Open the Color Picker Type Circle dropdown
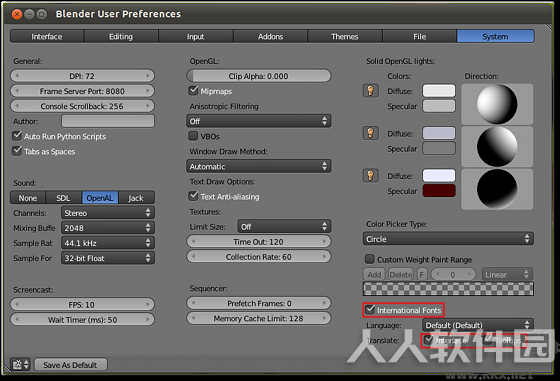This screenshot has width=560, height=381. (448, 239)
